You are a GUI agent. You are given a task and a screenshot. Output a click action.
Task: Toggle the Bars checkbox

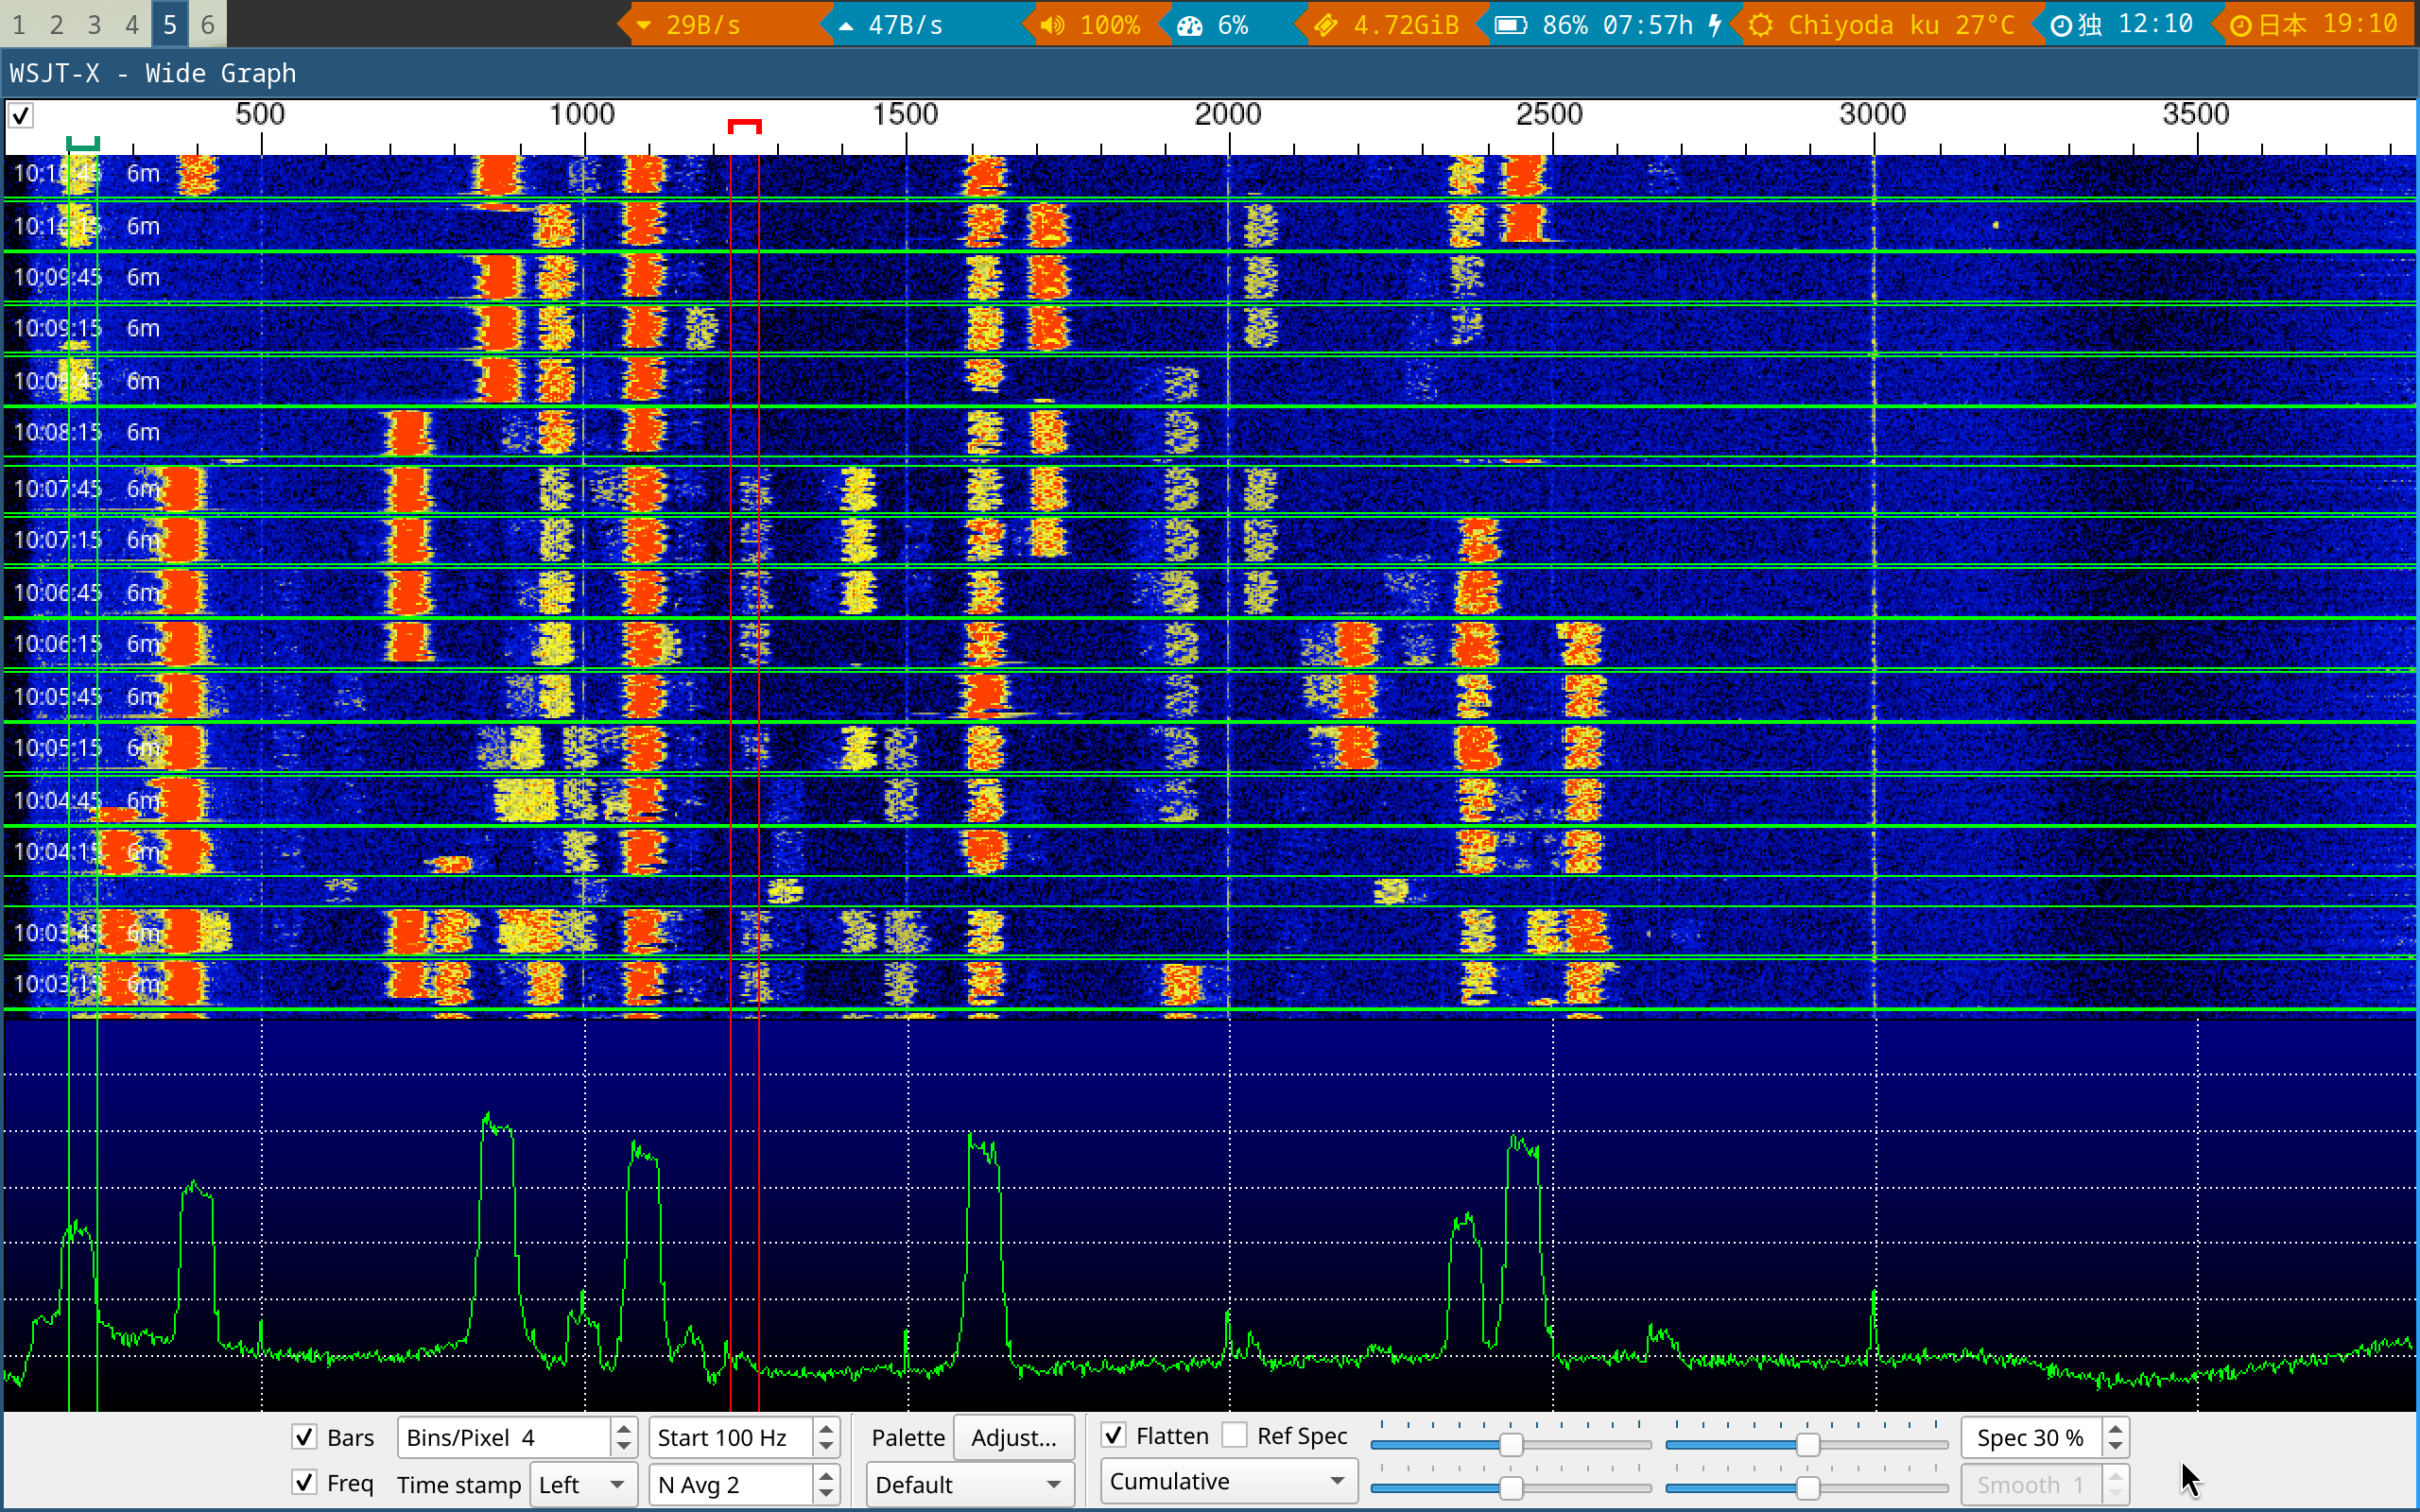(x=304, y=1437)
